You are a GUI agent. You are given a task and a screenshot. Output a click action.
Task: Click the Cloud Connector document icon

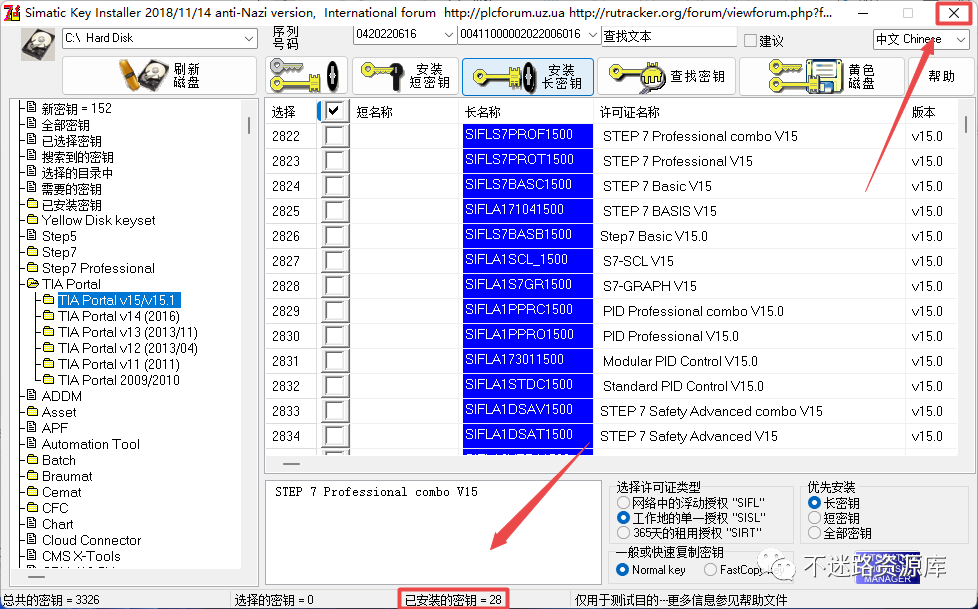pos(32,540)
